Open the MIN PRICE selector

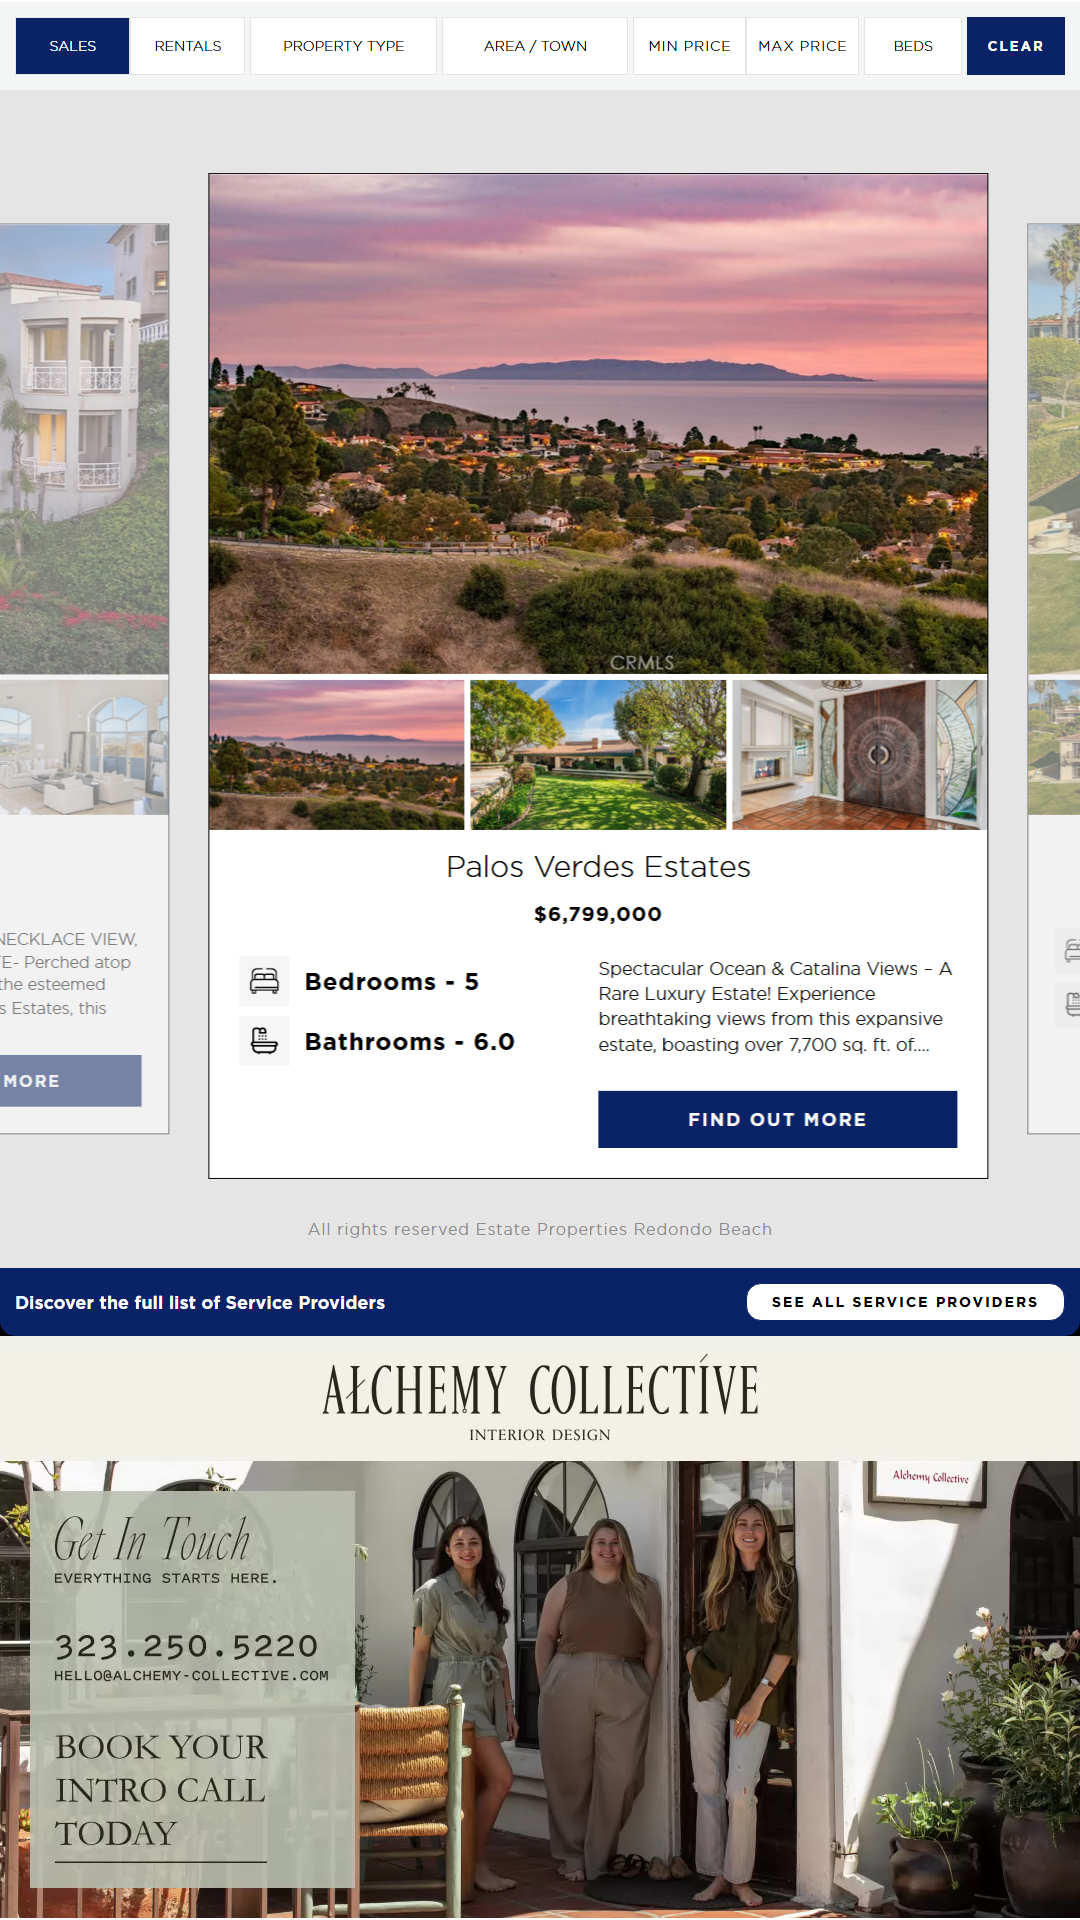pyautogui.click(x=689, y=46)
